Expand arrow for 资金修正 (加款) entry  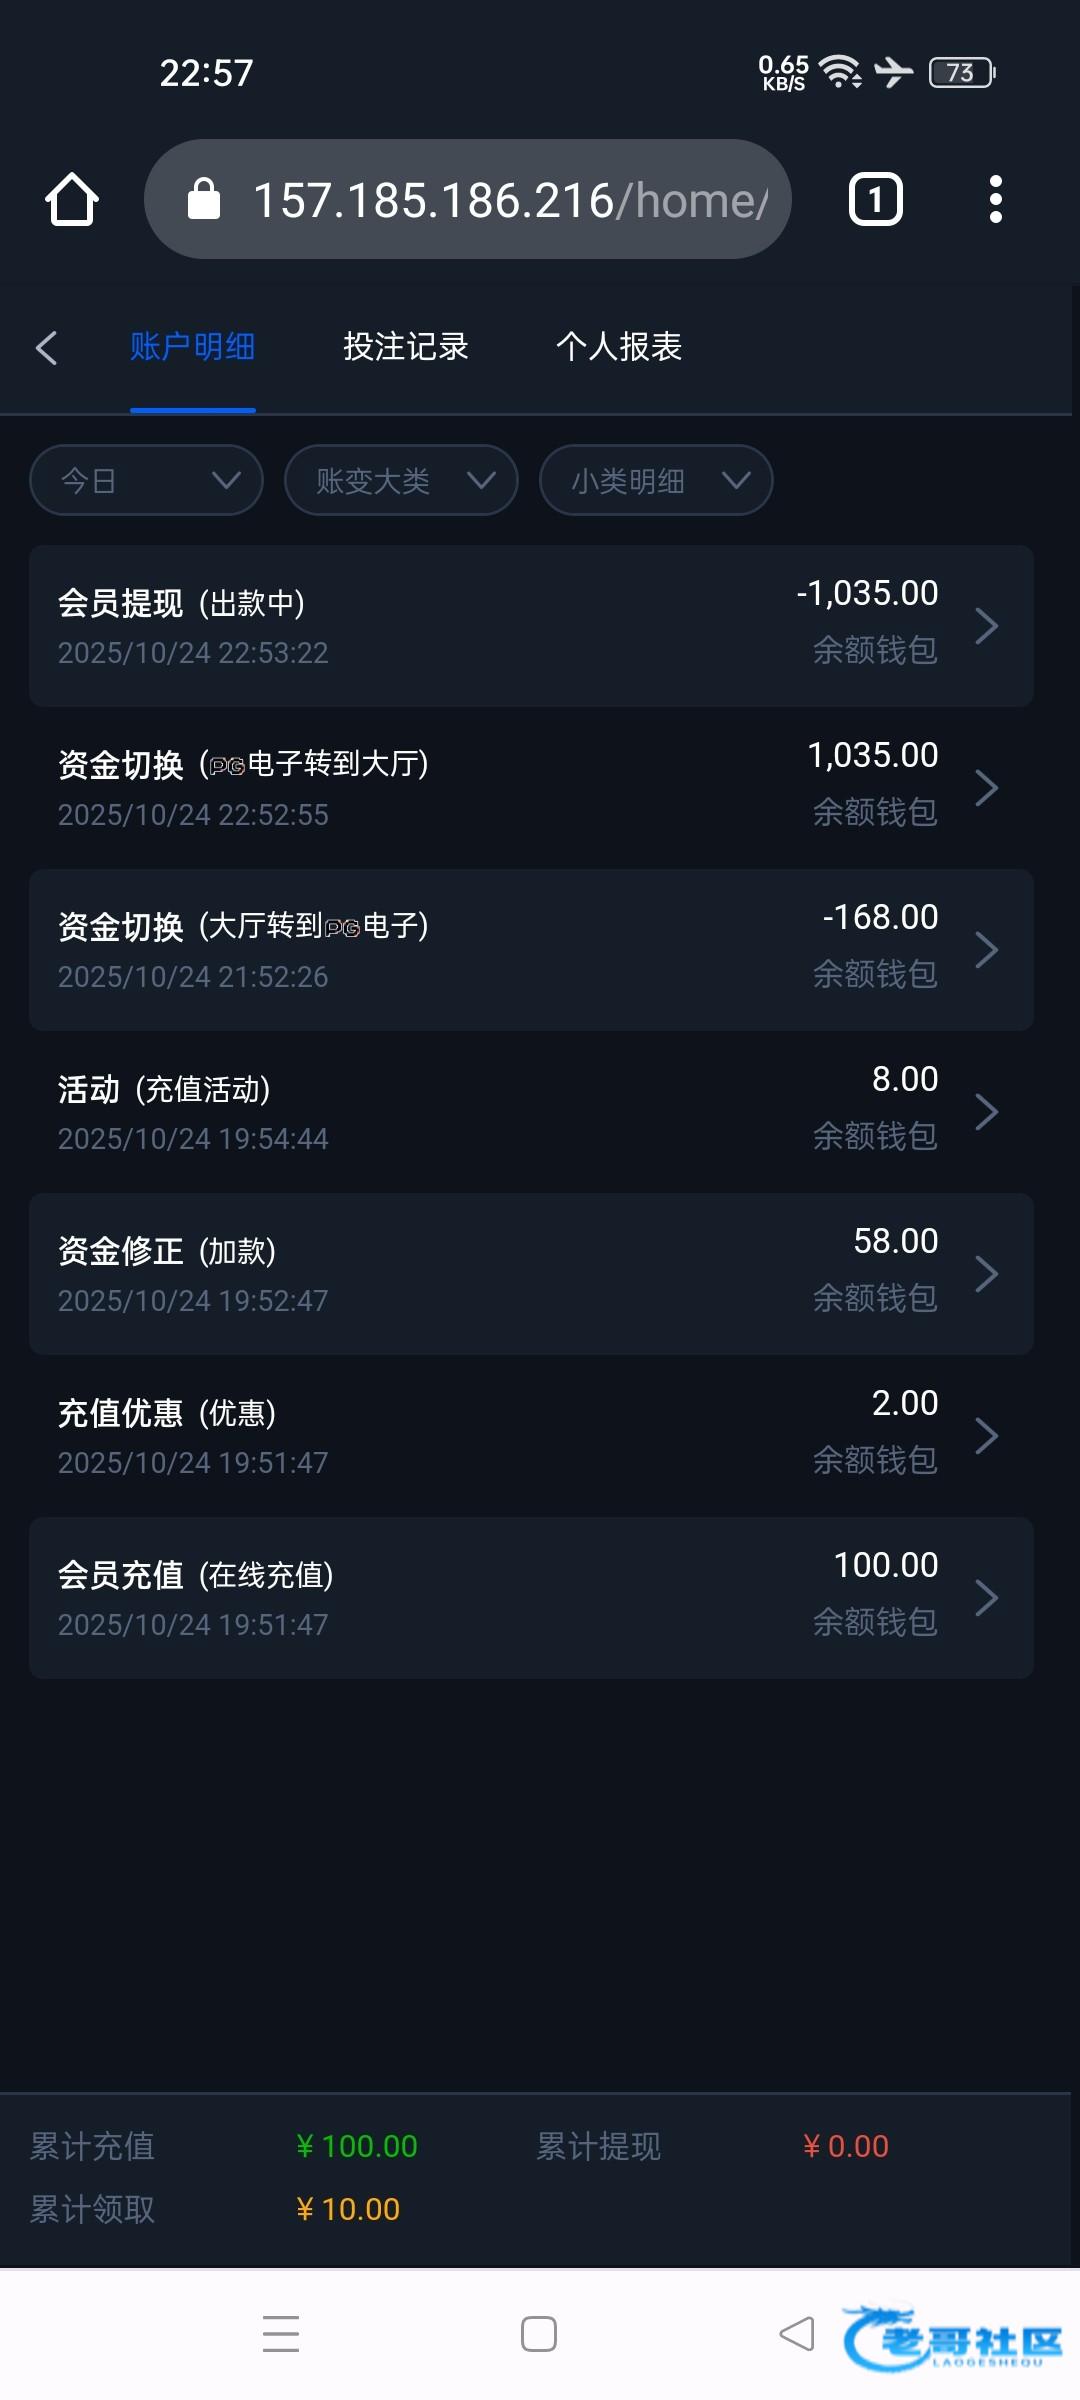(986, 1274)
